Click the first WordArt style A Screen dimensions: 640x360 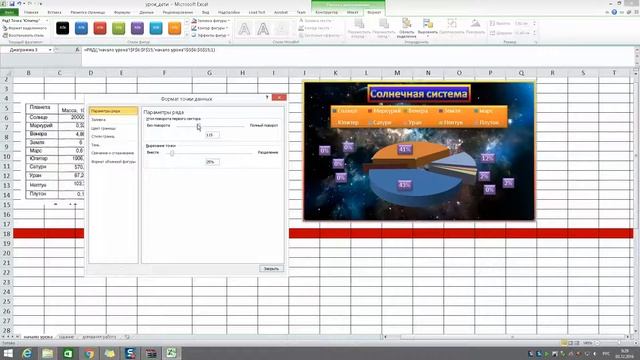point(244,29)
